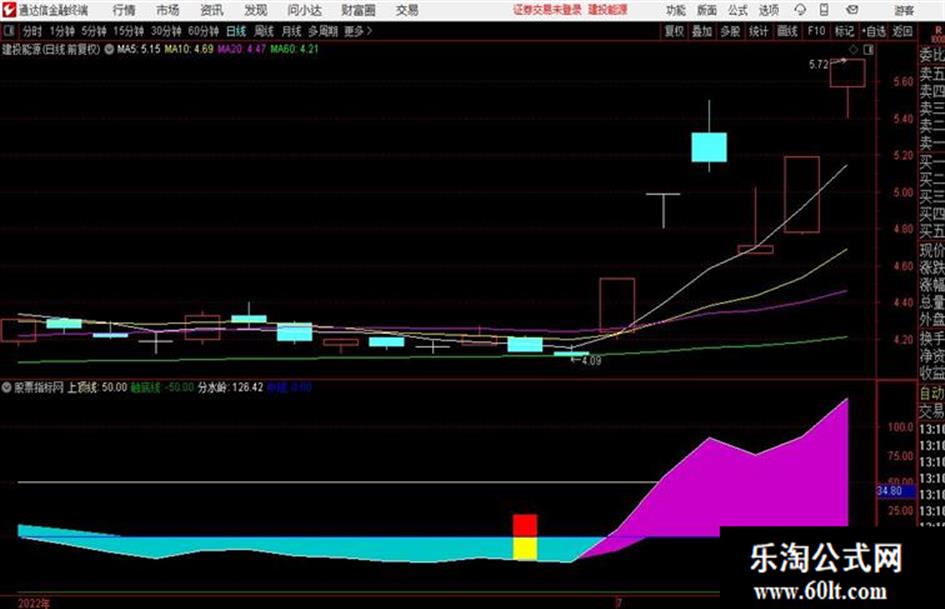Click the 2022年 date label on timeline
Image resolution: width=945 pixels, height=609 pixels.
tap(34, 603)
